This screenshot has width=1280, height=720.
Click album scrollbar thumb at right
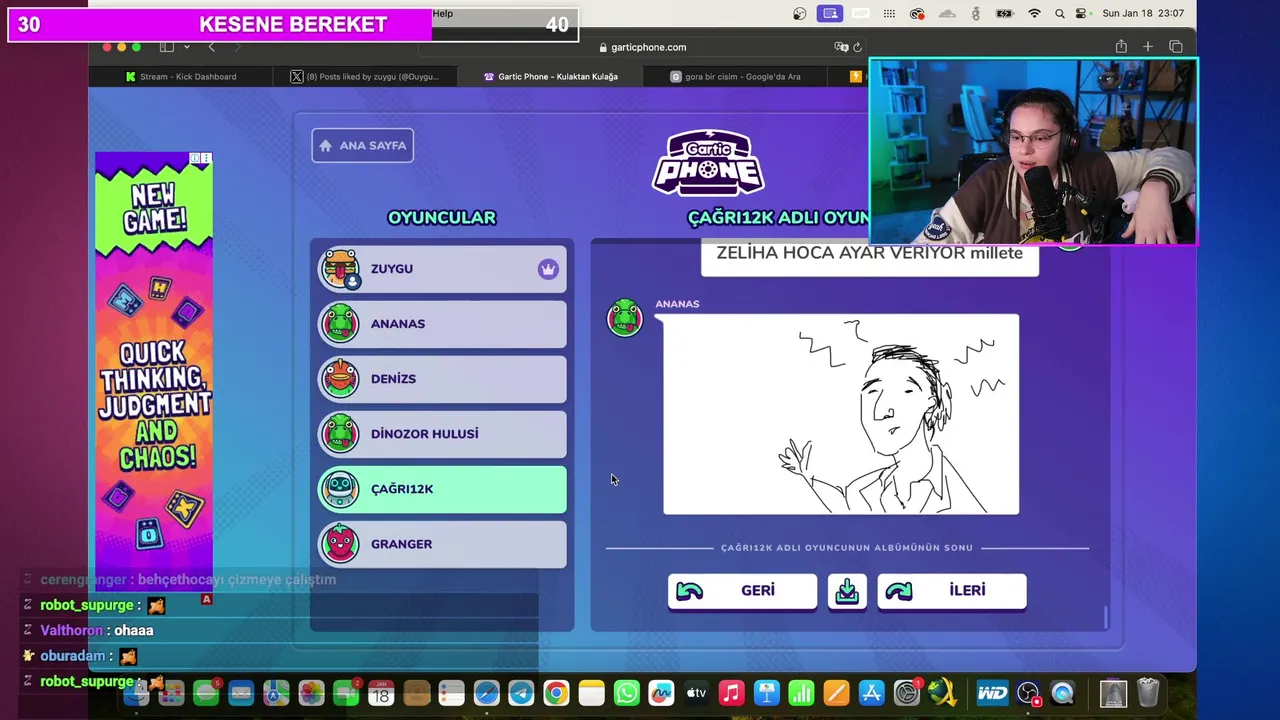click(1106, 618)
